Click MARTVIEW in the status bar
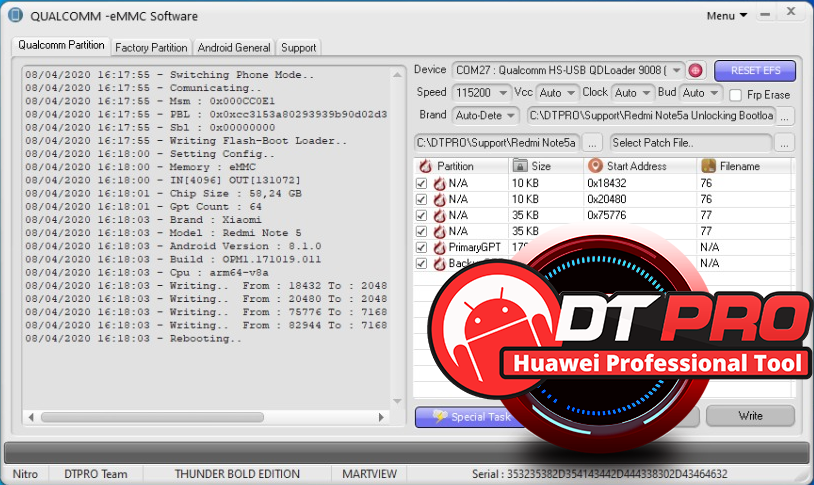Viewport: 814px width, 485px height. 369,474
